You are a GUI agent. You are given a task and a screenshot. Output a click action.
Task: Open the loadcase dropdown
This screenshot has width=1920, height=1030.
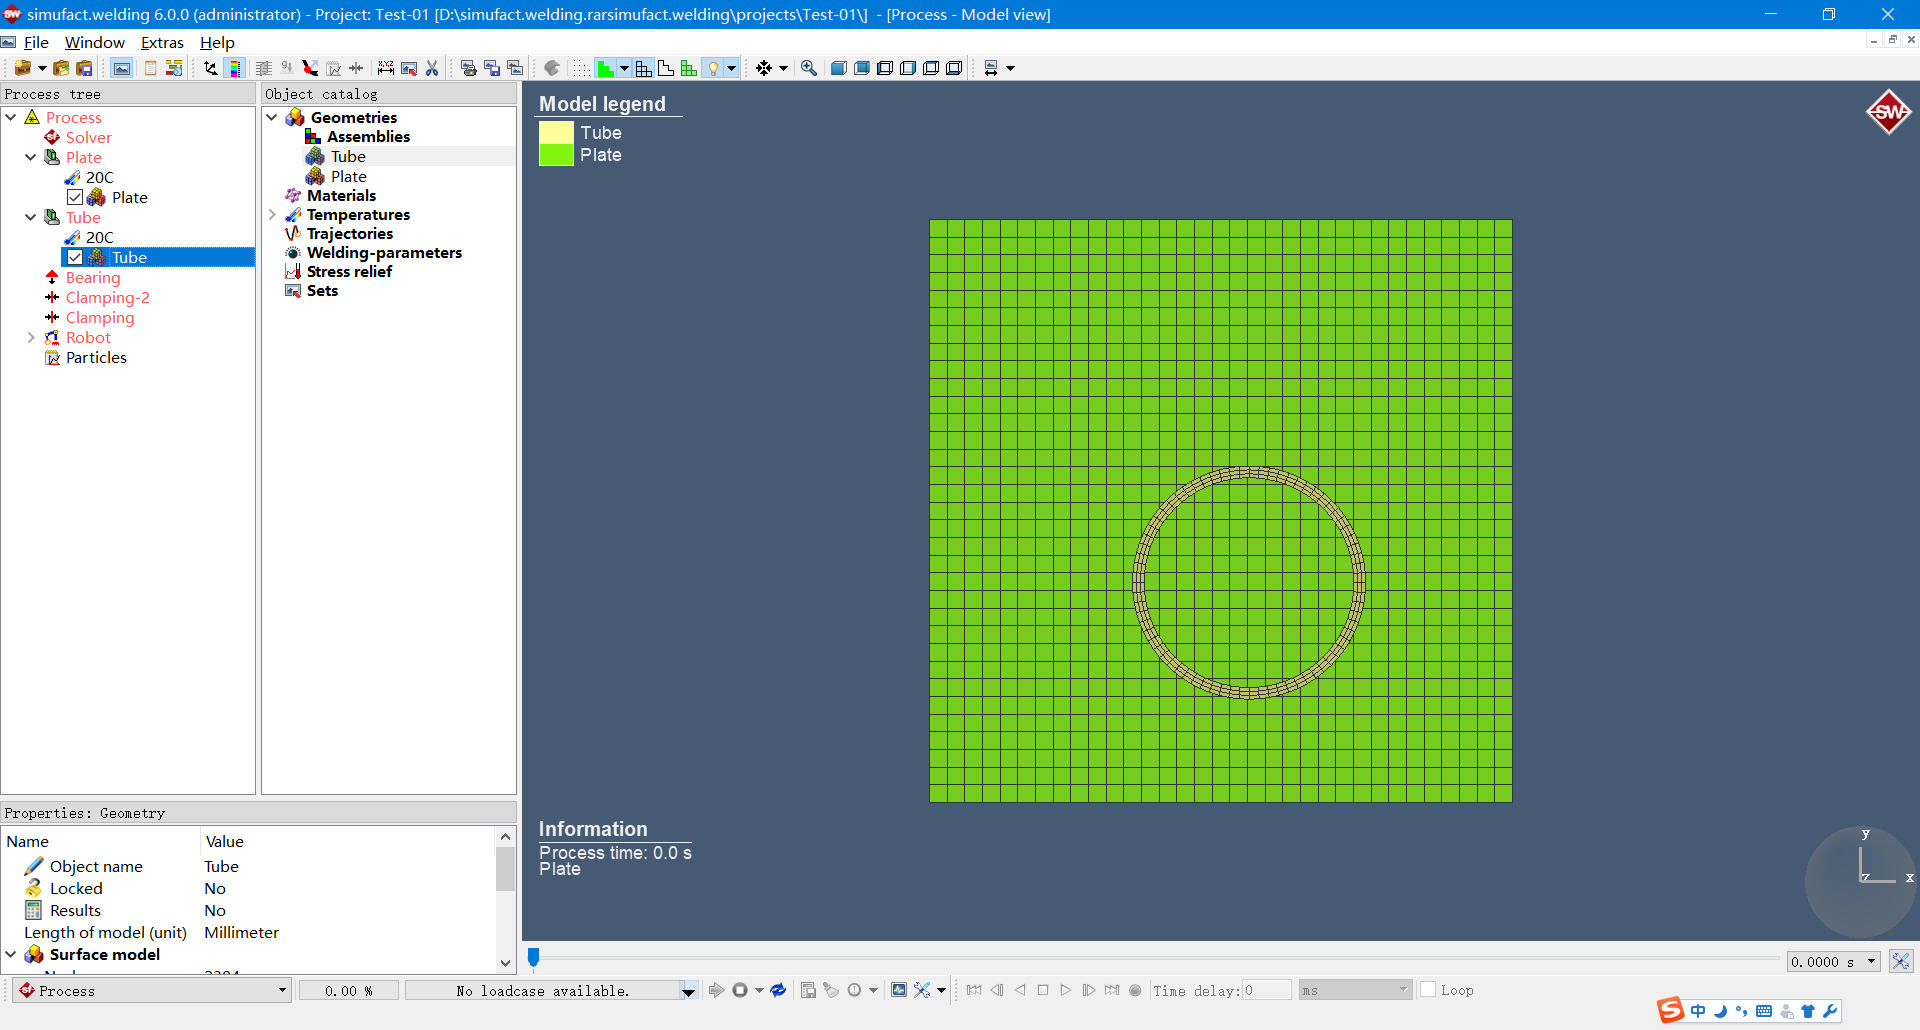pyautogui.click(x=688, y=990)
